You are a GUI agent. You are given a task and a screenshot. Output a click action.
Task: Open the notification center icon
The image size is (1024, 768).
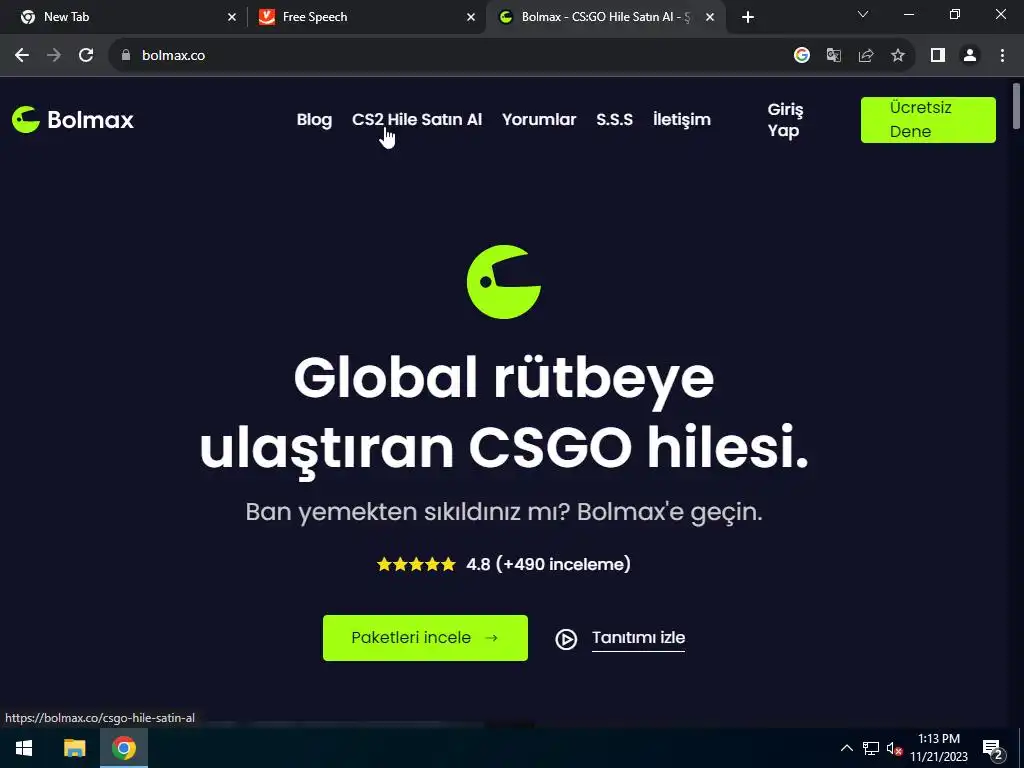[992, 748]
